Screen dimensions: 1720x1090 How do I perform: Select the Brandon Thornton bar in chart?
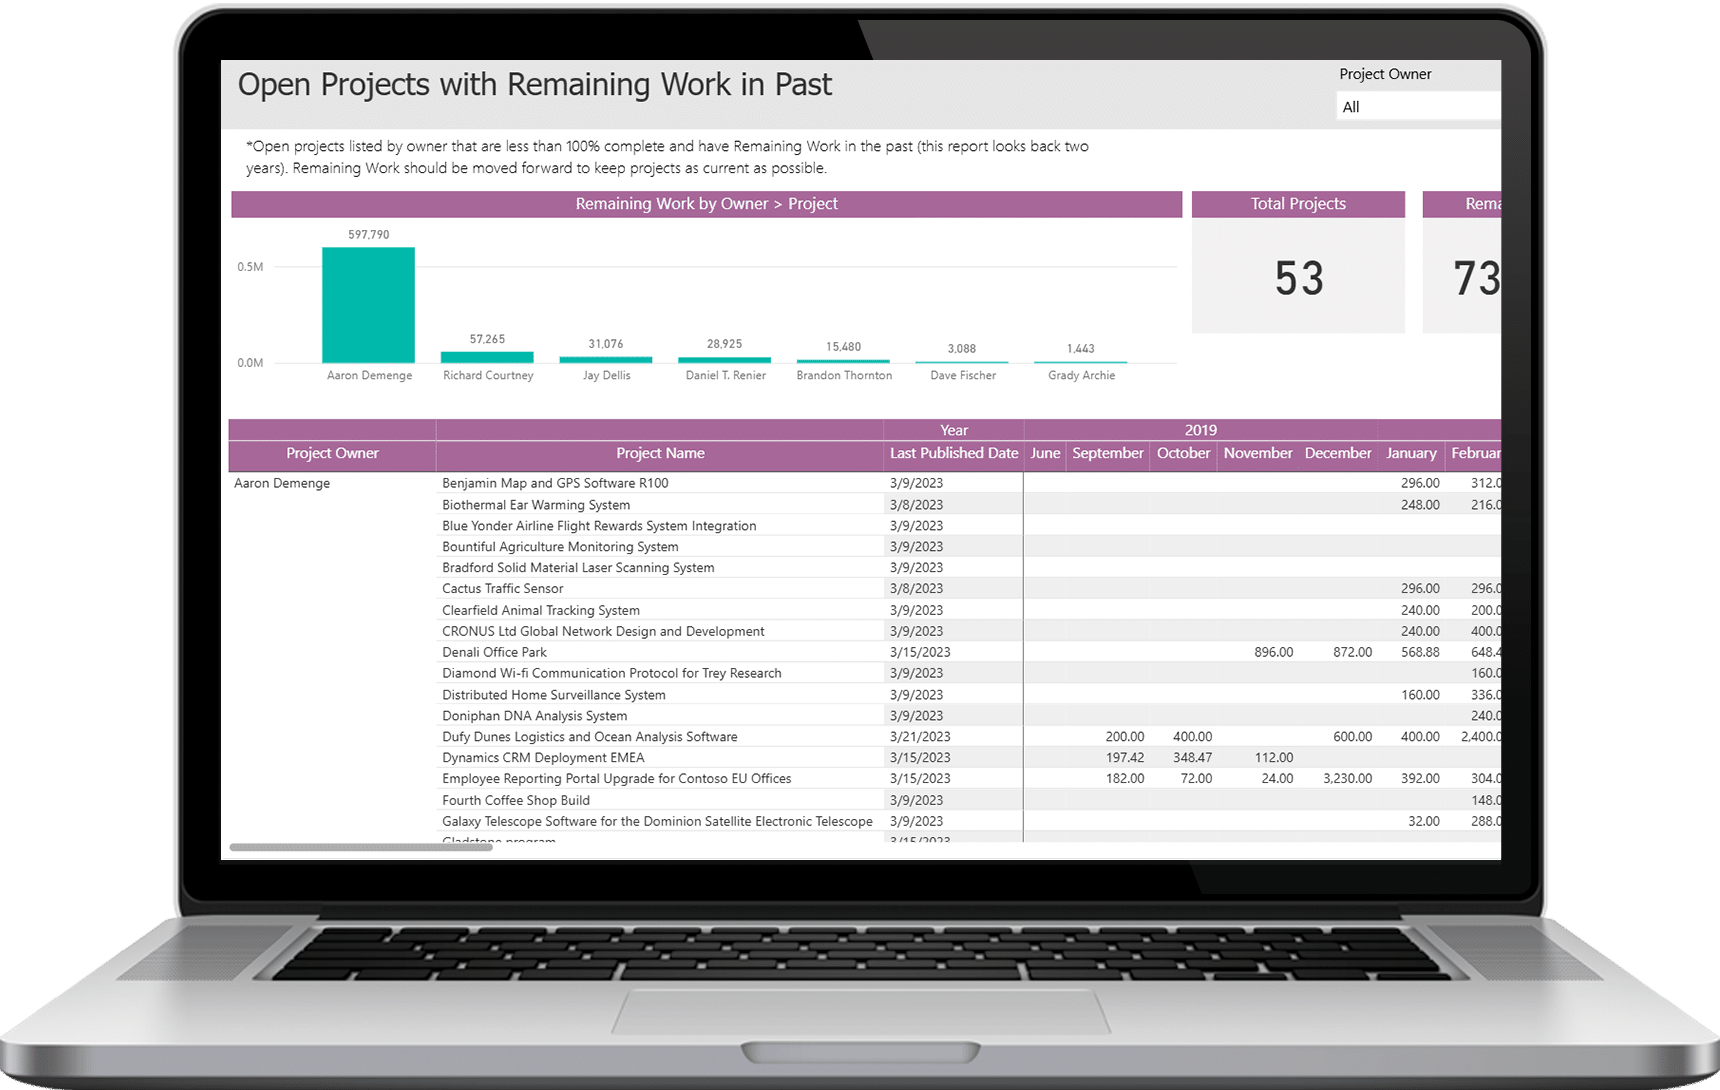coord(843,360)
